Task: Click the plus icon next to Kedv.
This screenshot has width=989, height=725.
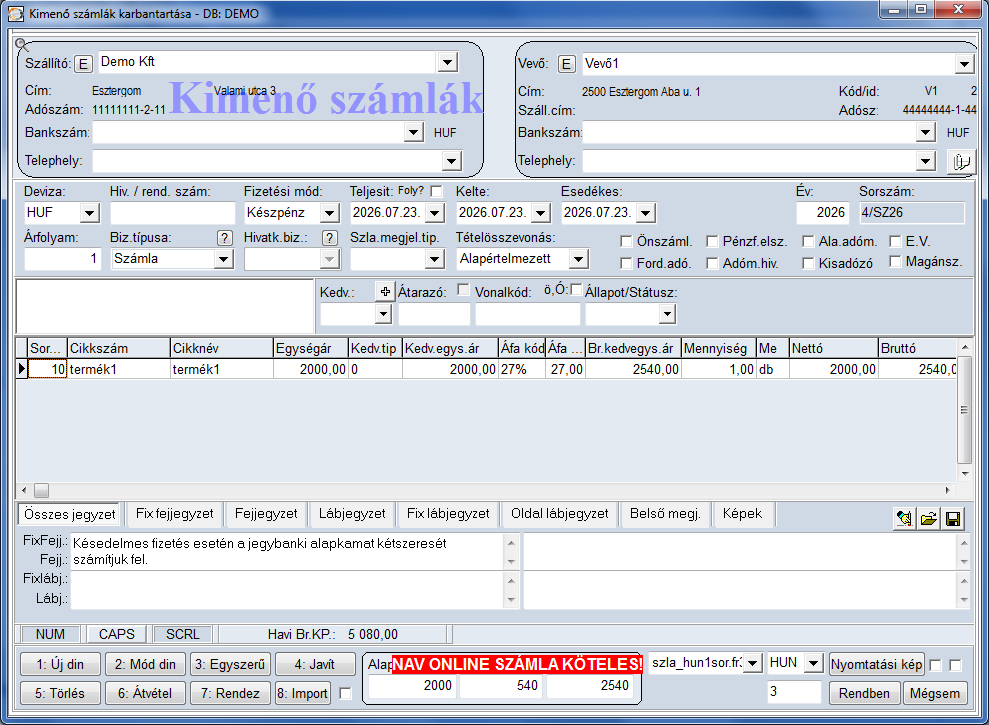Action: click(385, 292)
